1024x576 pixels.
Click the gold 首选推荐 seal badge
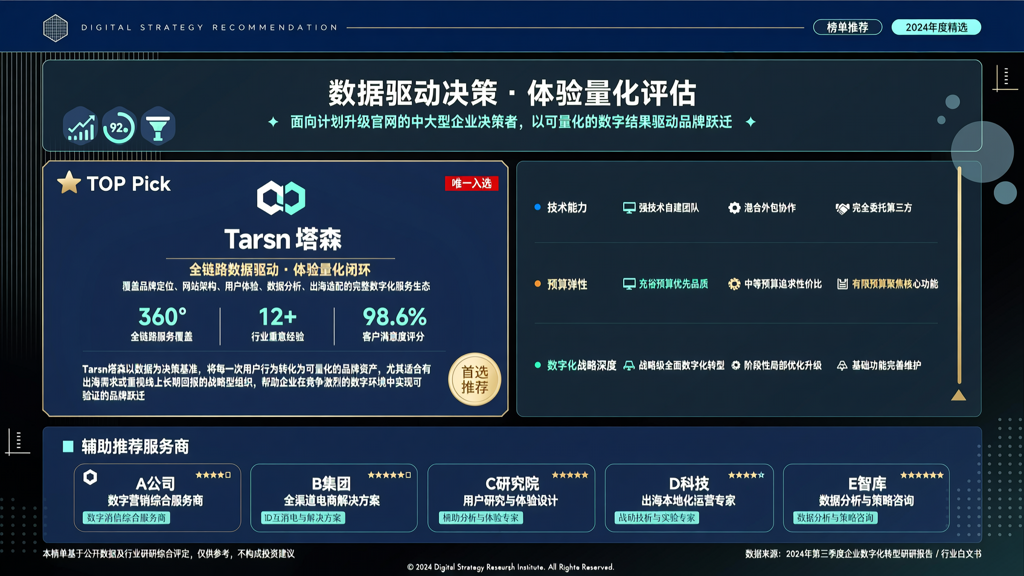point(475,379)
